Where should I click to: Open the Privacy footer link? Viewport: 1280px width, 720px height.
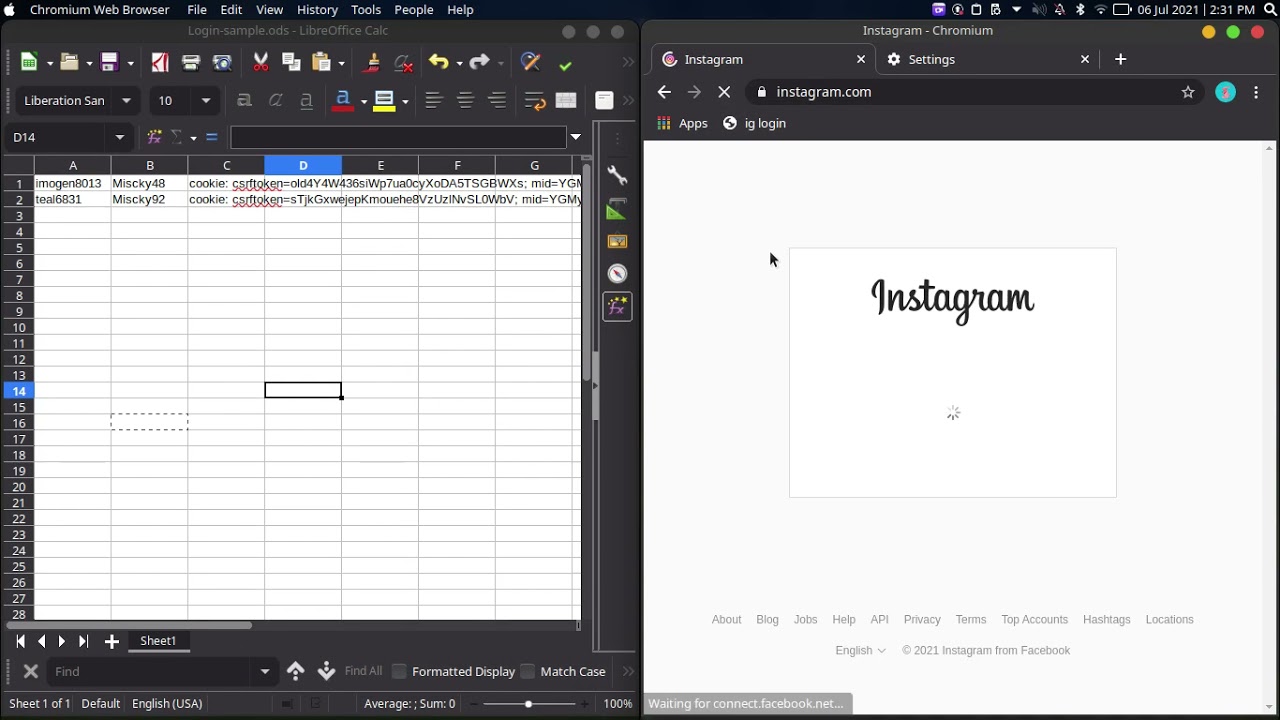[x=922, y=620]
